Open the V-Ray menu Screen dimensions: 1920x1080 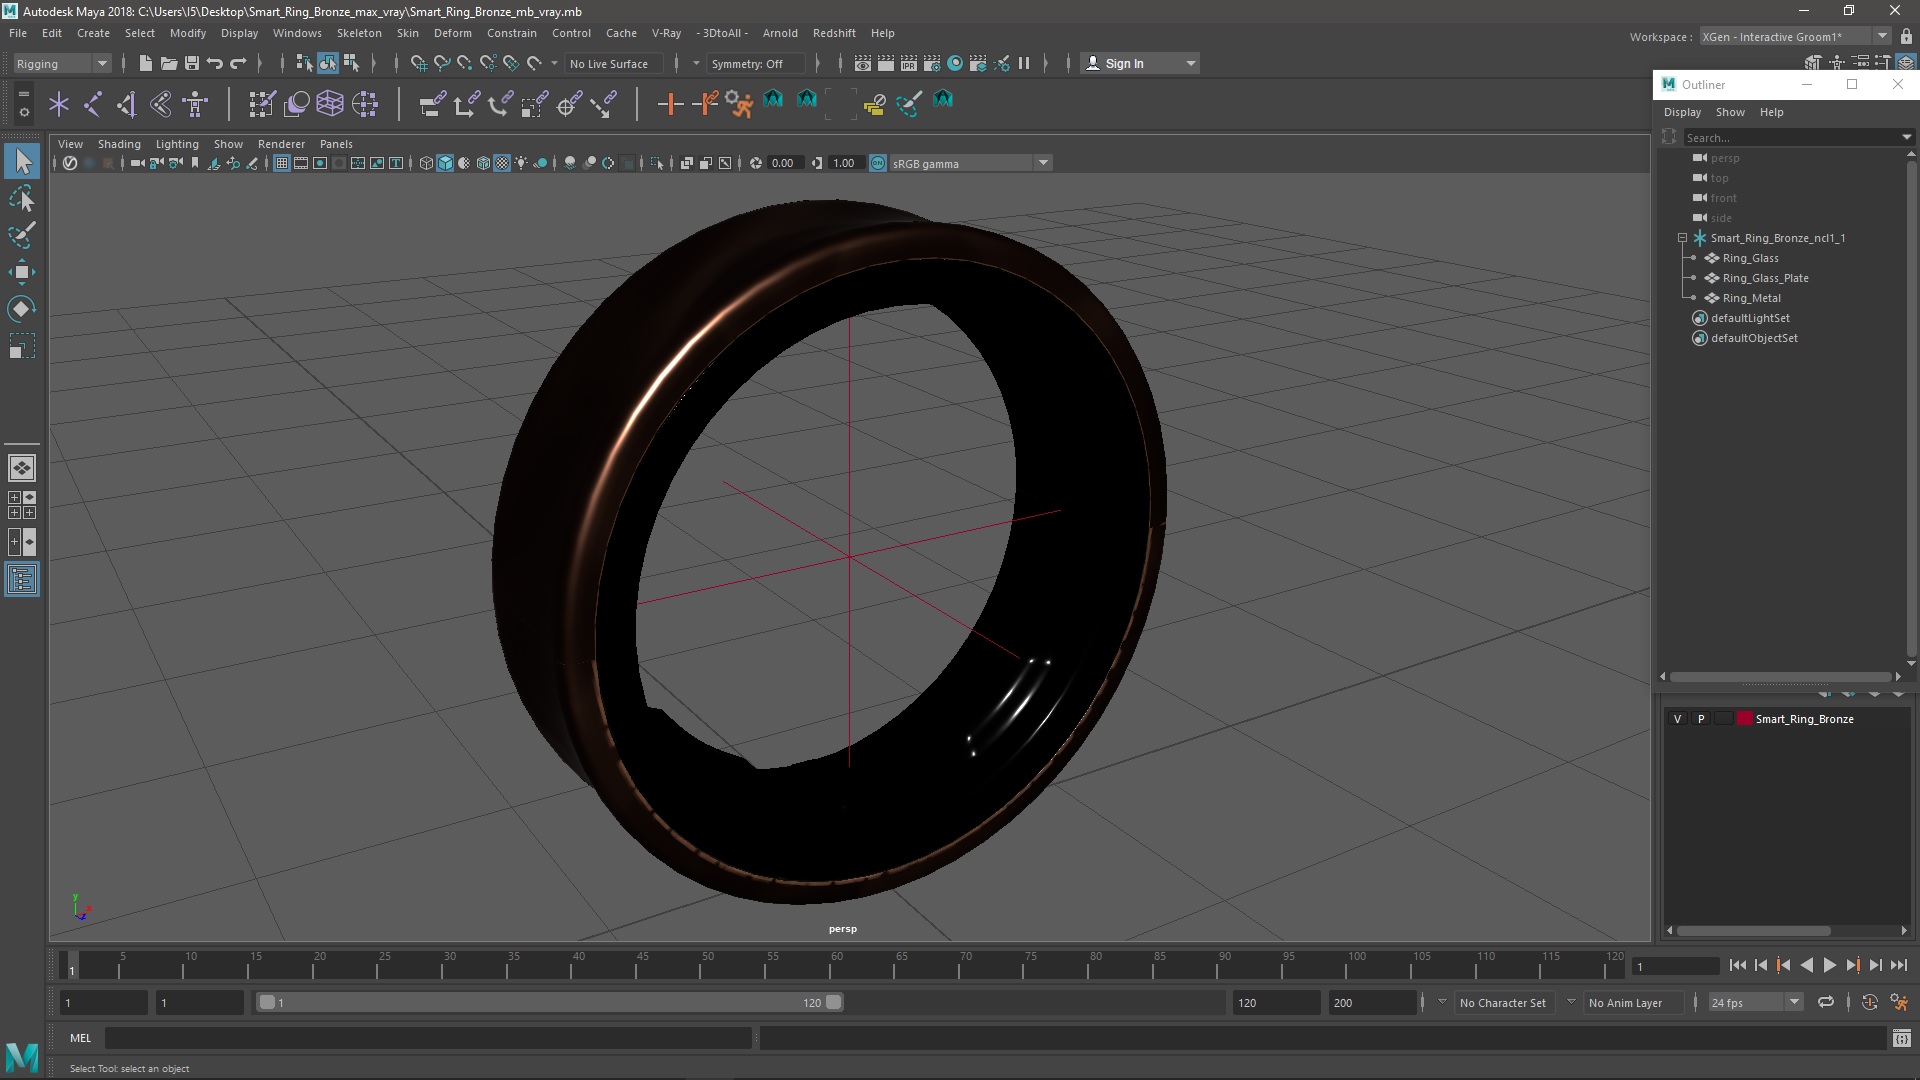(x=666, y=33)
